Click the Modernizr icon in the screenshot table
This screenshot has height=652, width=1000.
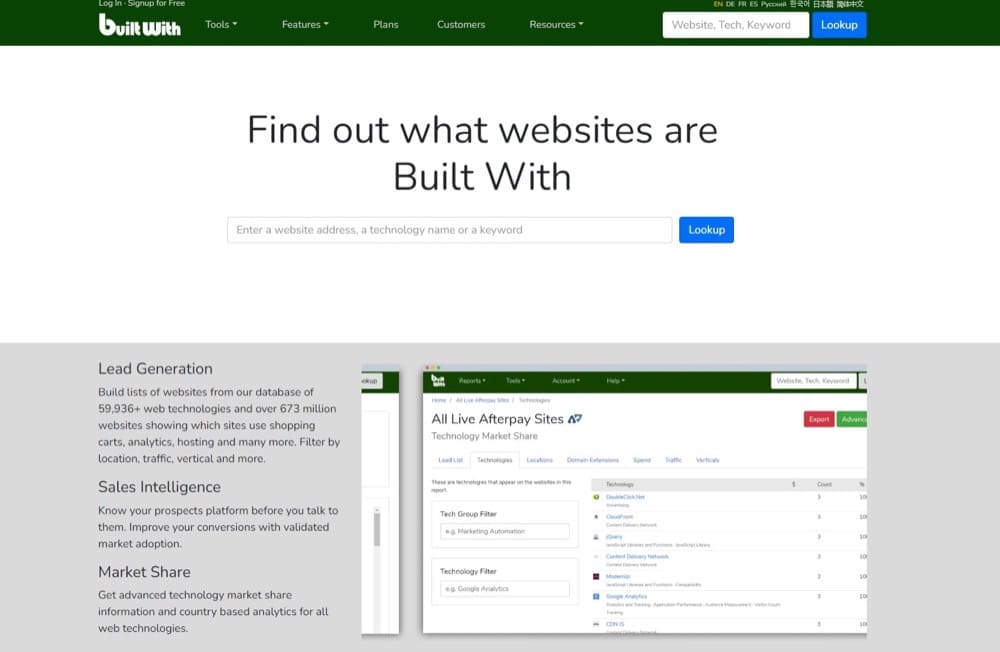pos(596,576)
